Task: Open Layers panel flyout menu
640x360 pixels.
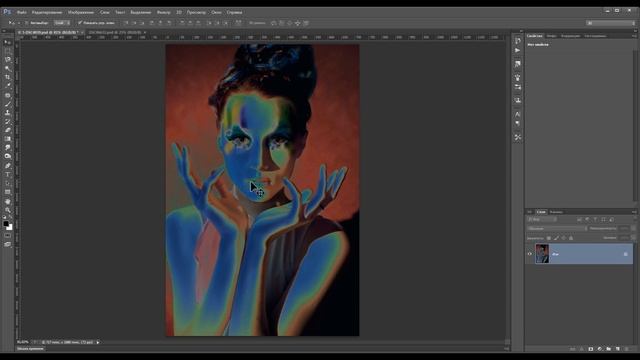Action: click(x=633, y=212)
